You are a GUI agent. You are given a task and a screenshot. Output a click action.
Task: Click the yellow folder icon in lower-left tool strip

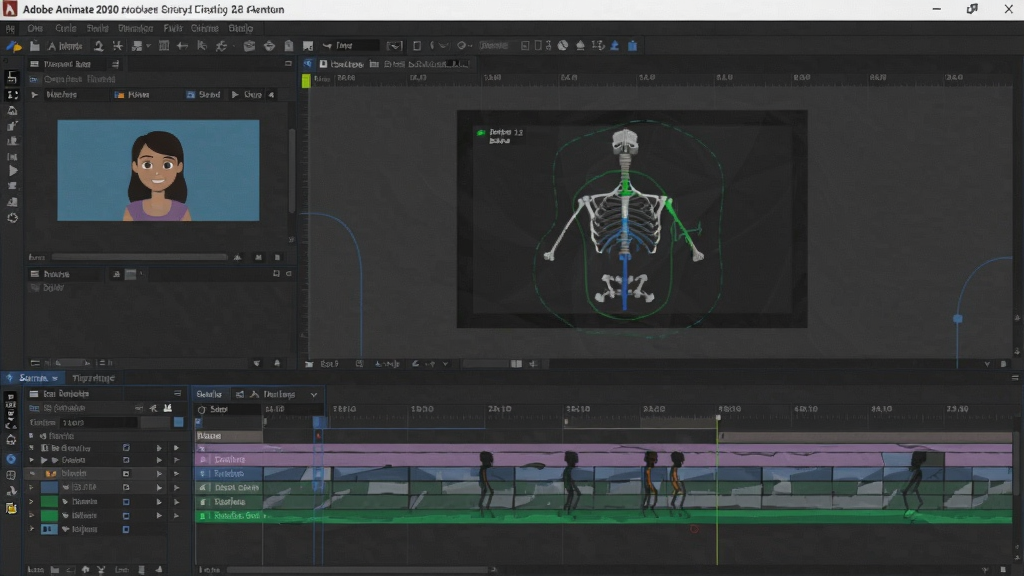11,508
